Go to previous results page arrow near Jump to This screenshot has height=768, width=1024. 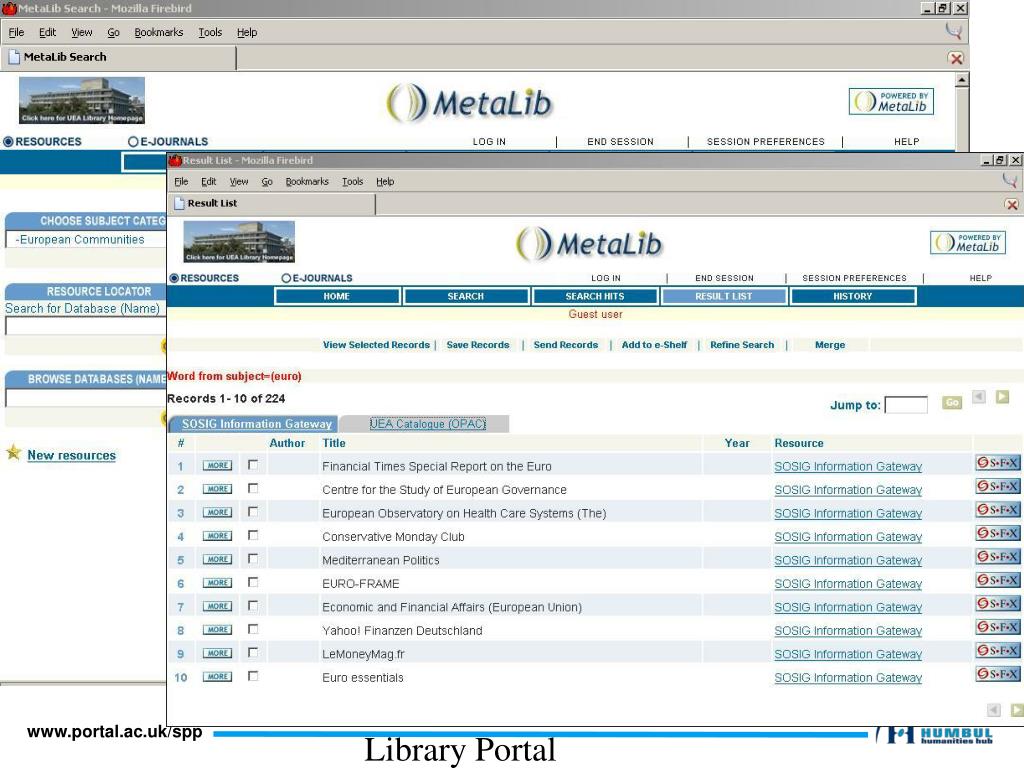click(x=978, y=397)
